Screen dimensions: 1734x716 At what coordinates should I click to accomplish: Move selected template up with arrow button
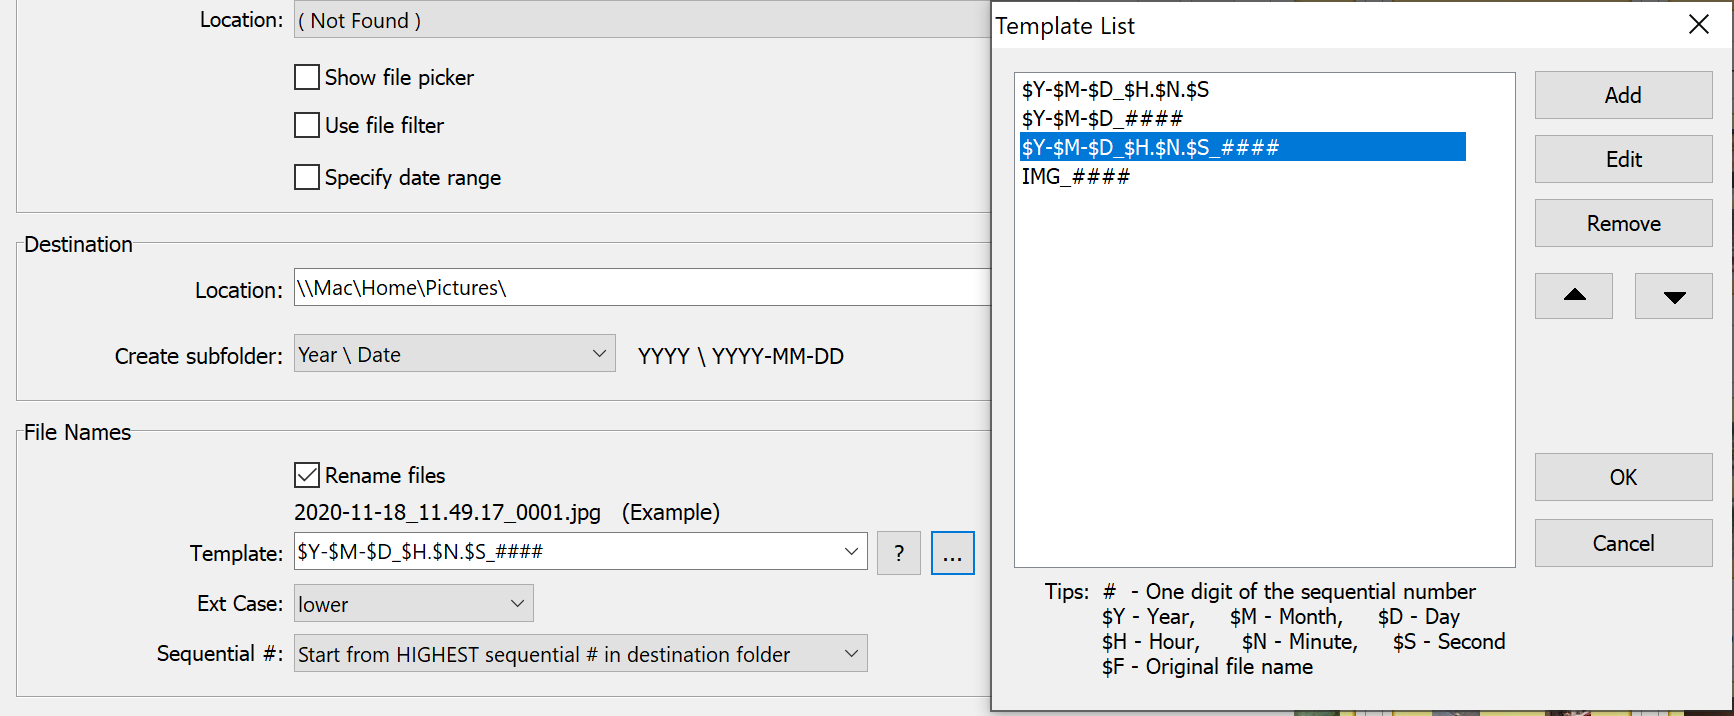click(x=1573, y=296)
